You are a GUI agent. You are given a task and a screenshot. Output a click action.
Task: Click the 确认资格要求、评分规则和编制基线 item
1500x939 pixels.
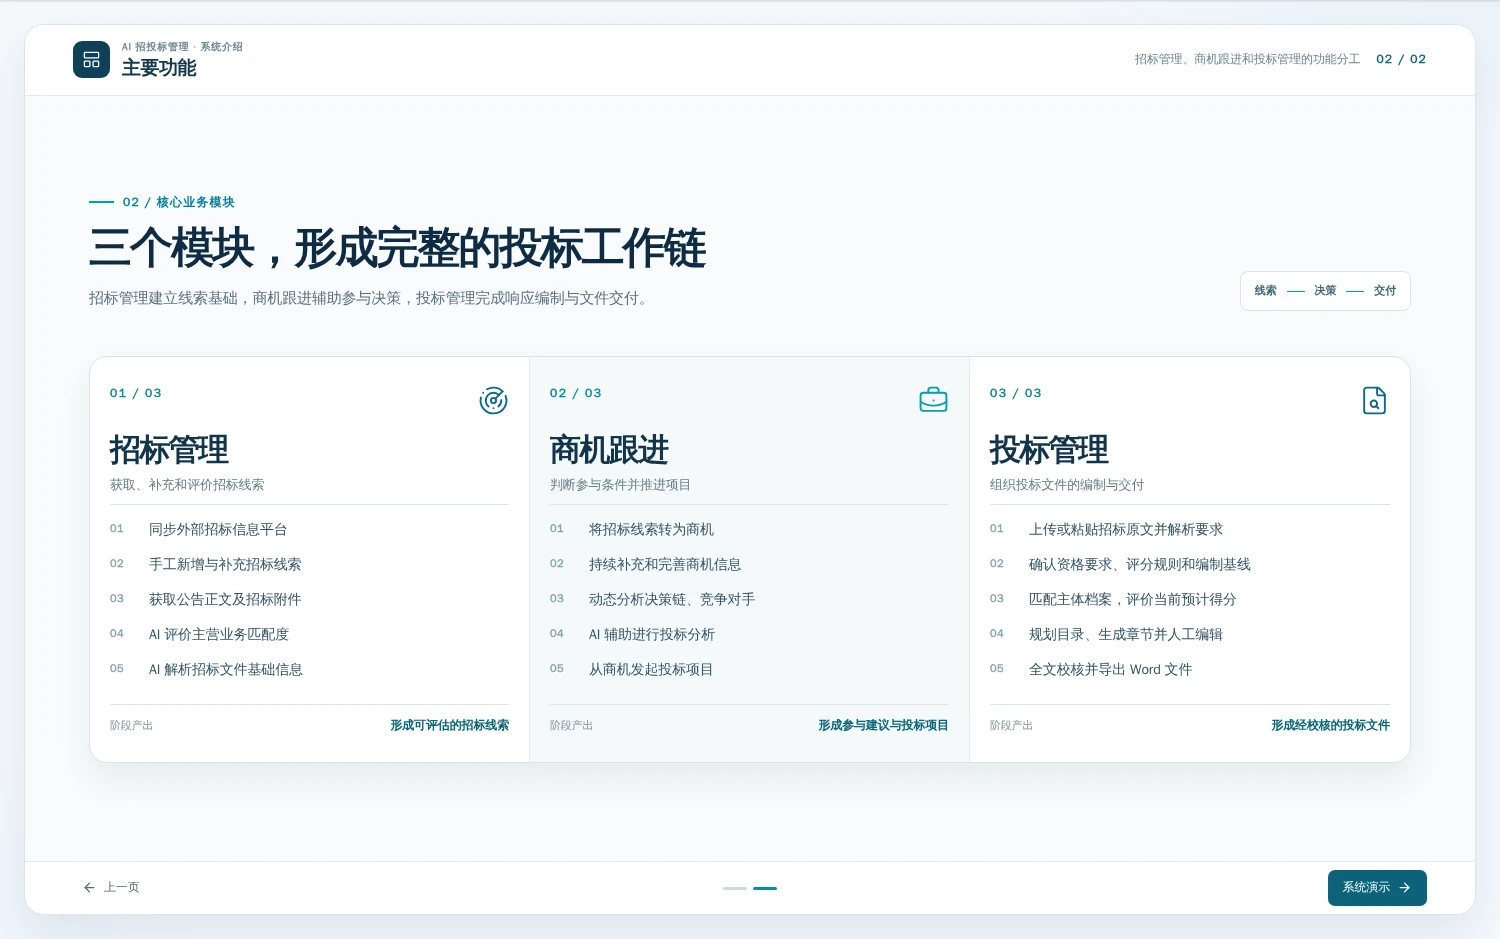point(1140,564)
